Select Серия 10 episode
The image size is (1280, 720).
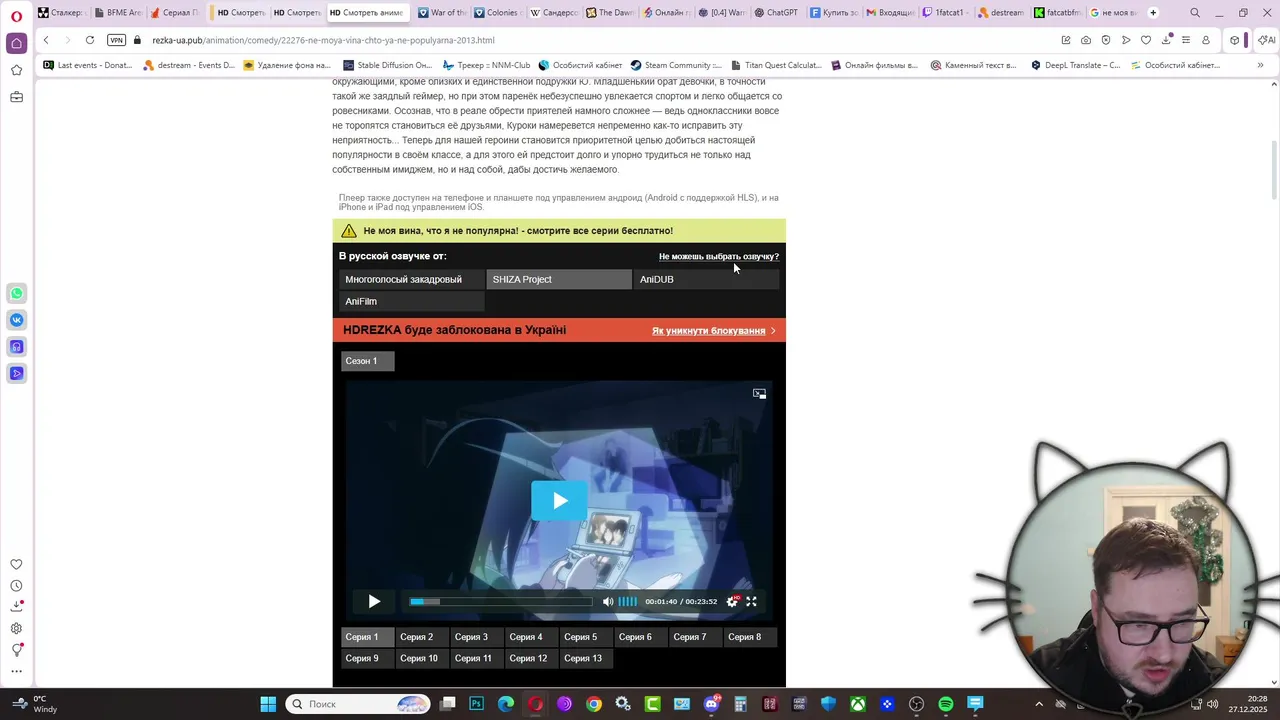(424, 659)
